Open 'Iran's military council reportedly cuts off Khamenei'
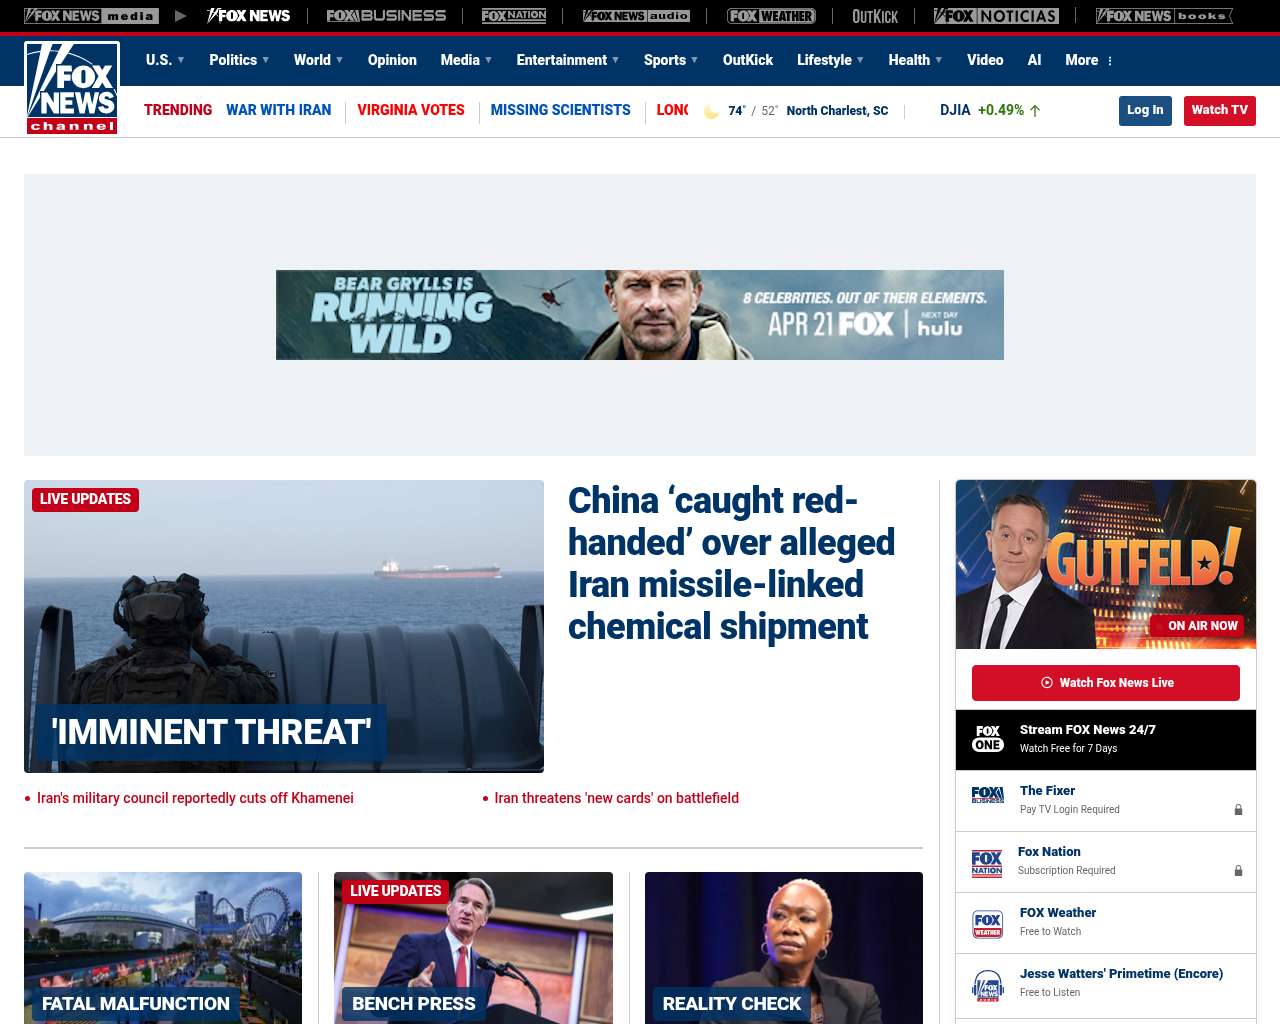This screenshot has height=1024, width=1280. point(195,798)
